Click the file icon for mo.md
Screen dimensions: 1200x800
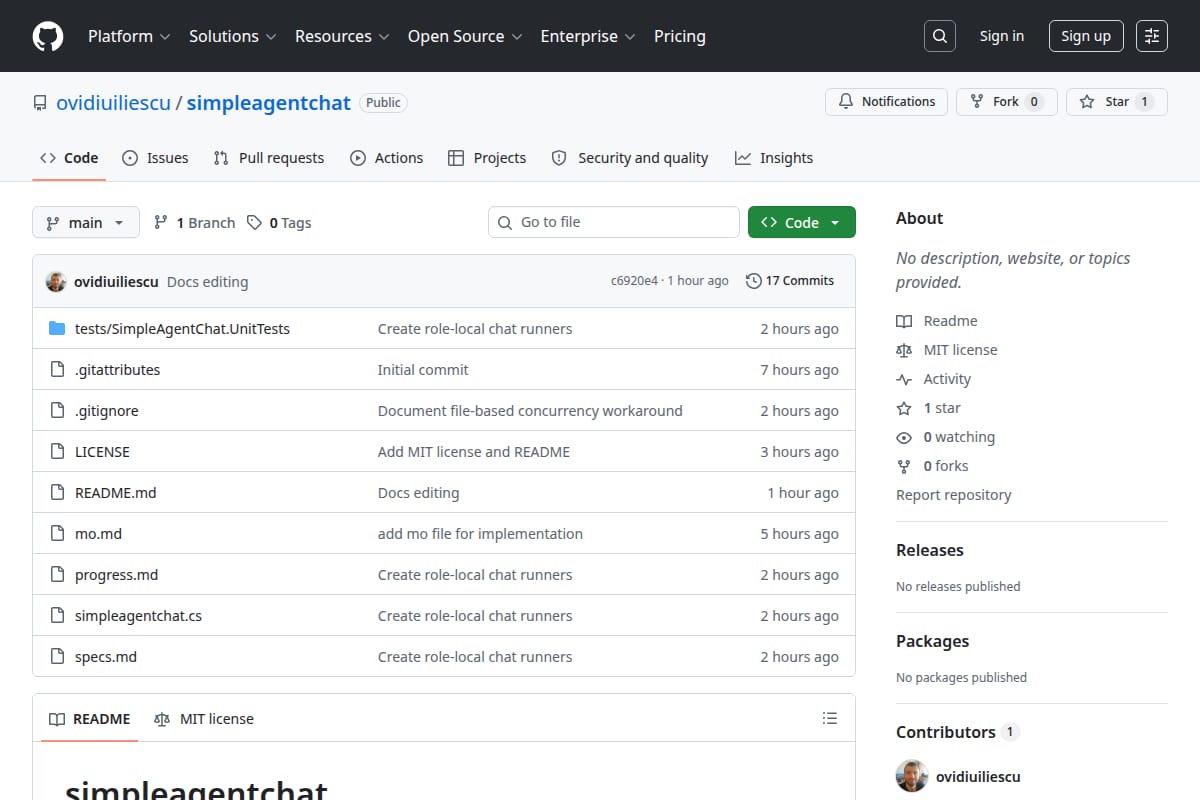57,534
